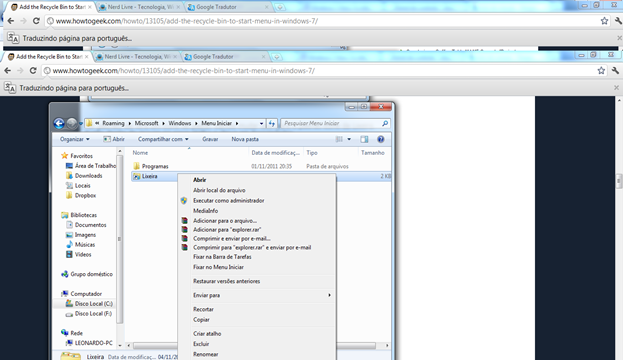
Task: Expand the Enviar para submenu arrow
Action: [x=329, y=295]
